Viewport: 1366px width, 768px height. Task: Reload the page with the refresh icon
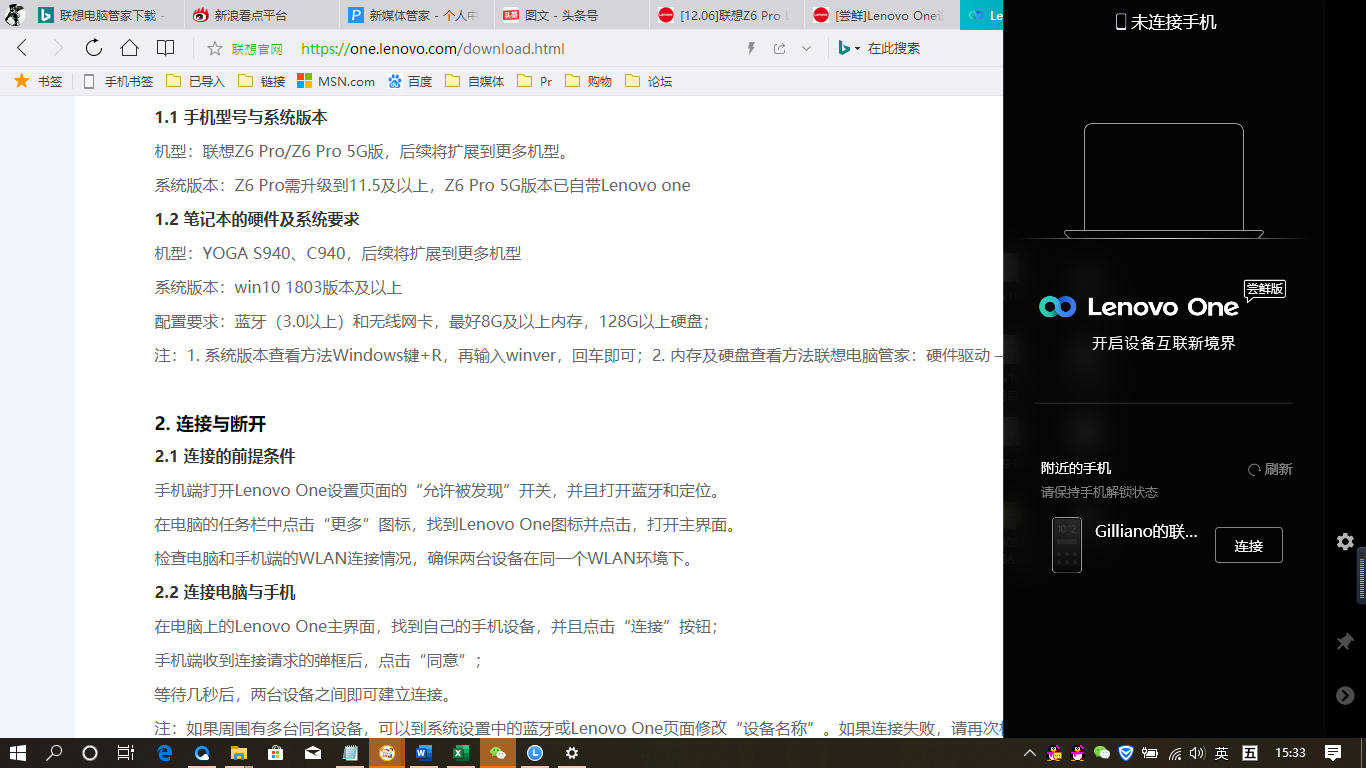point(94,48)
